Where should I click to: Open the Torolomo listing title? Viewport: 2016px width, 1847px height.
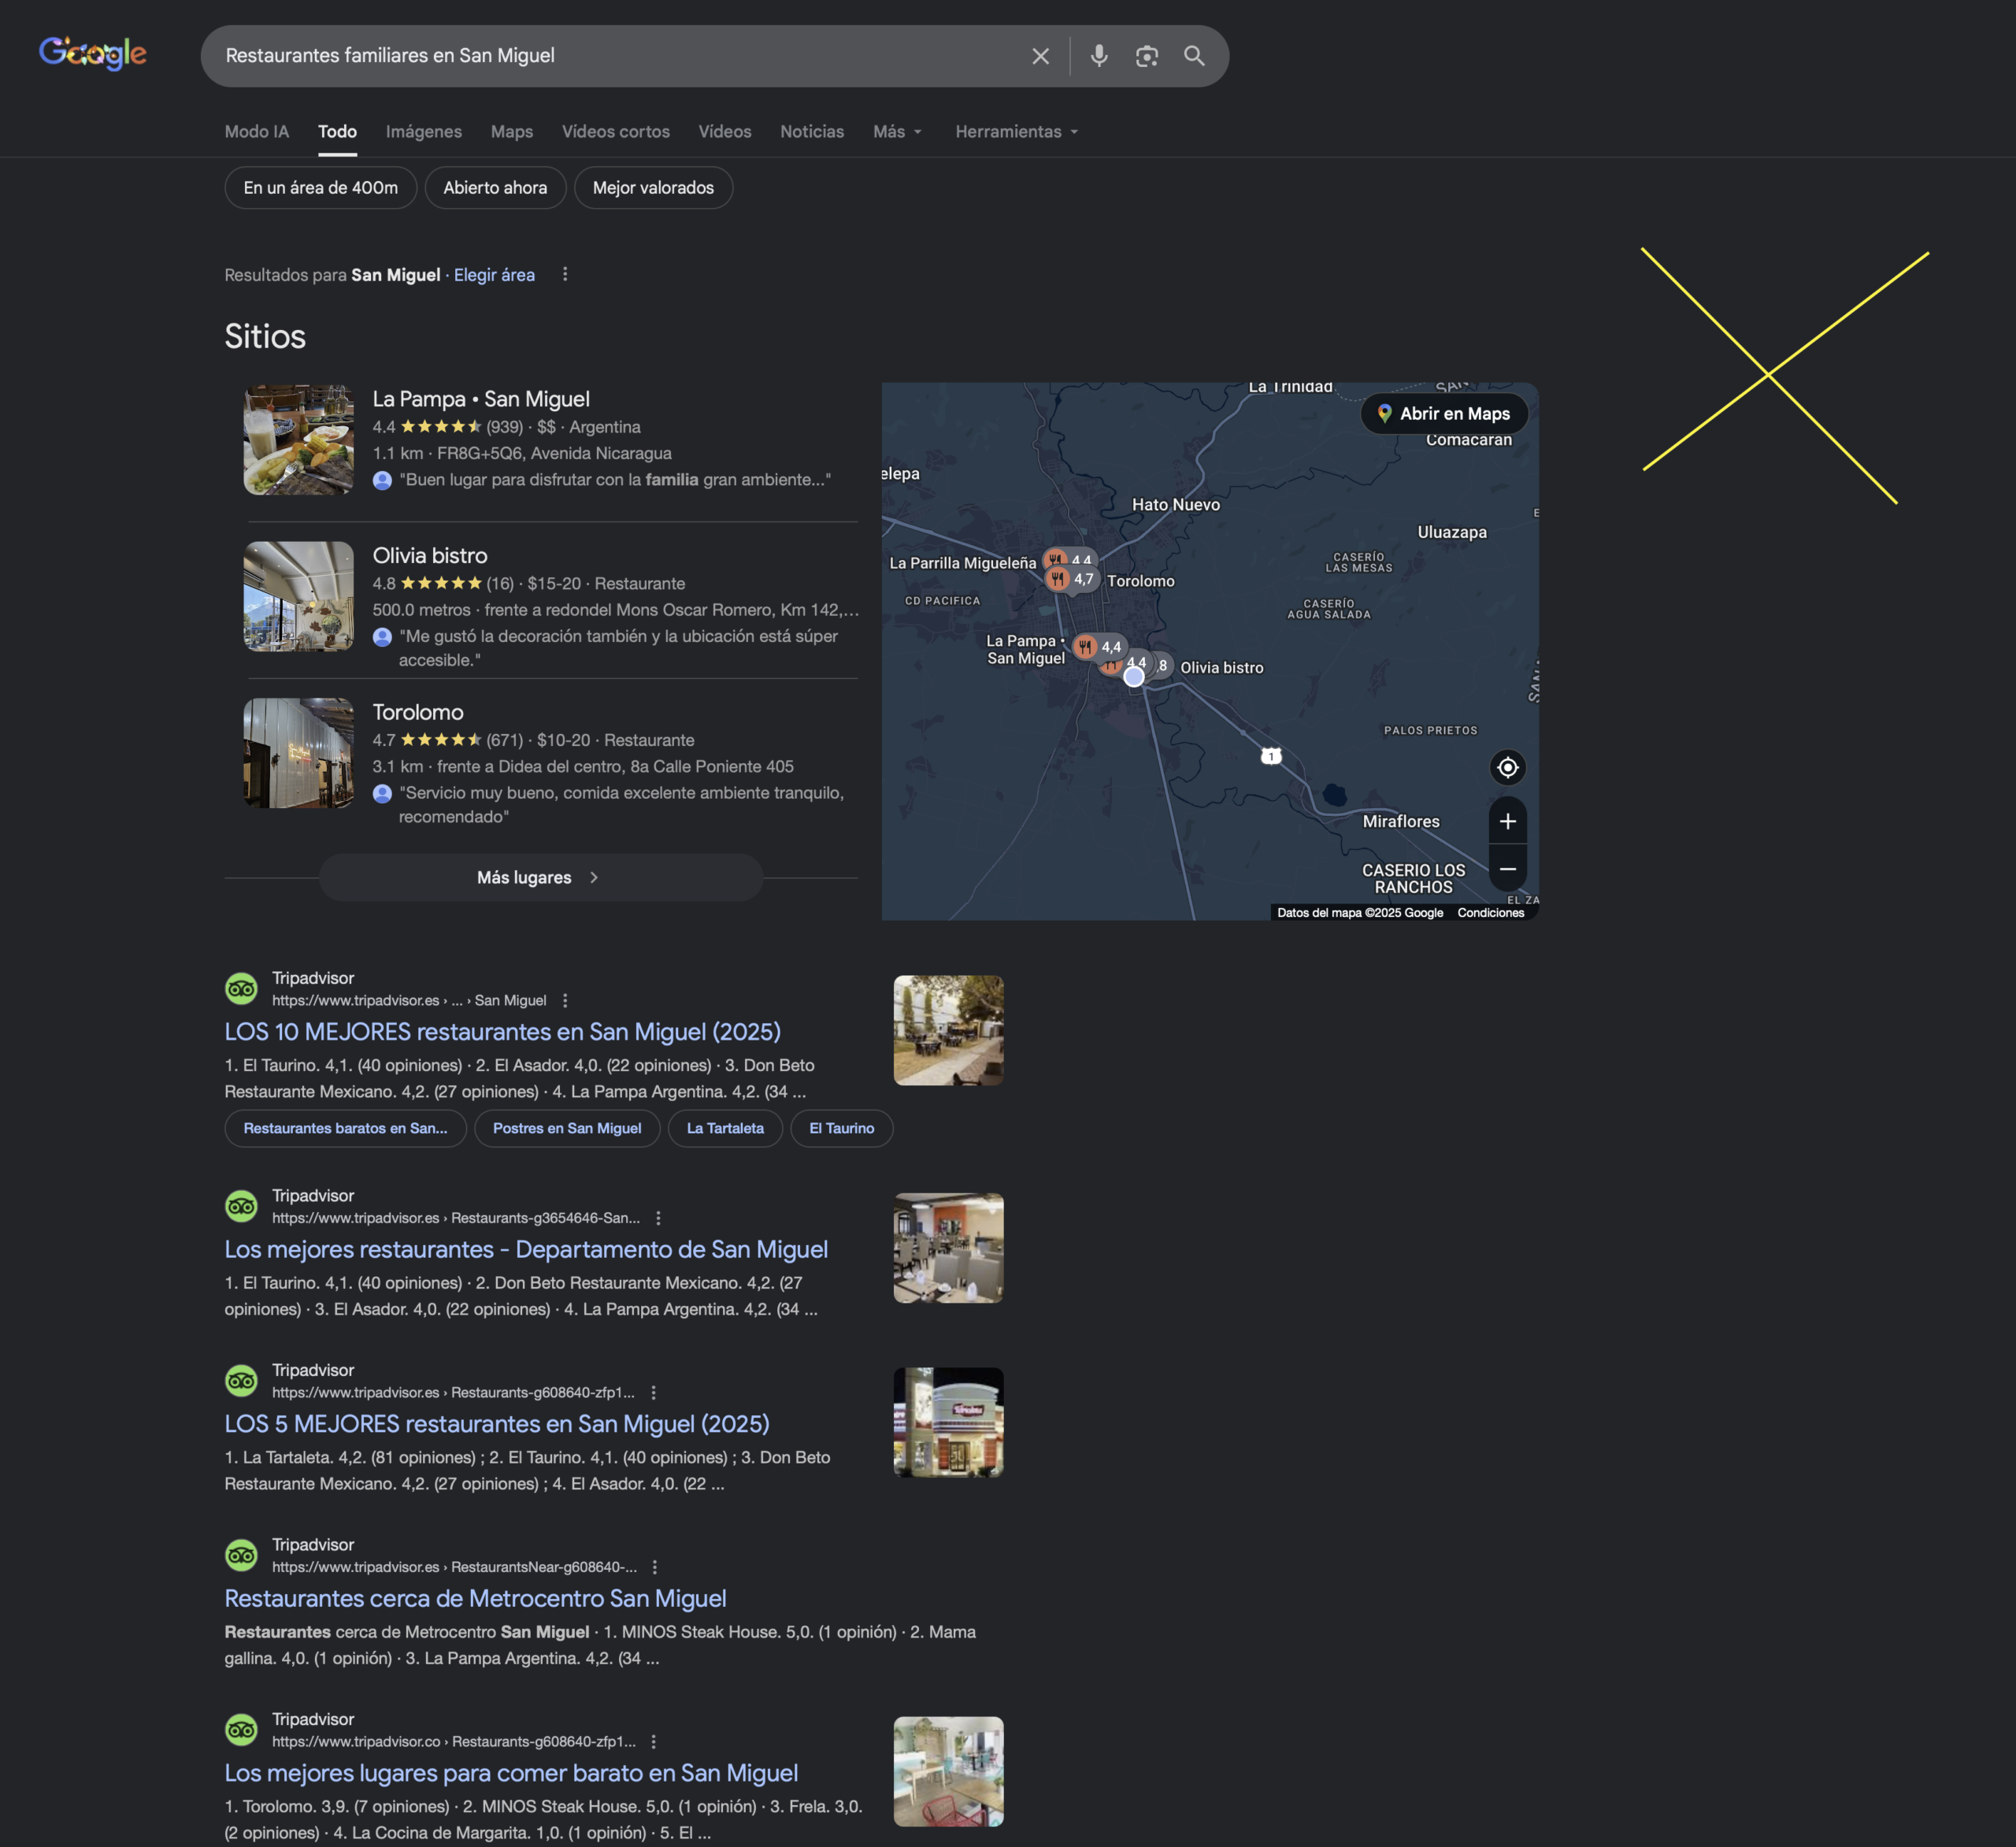click(418, 712)
